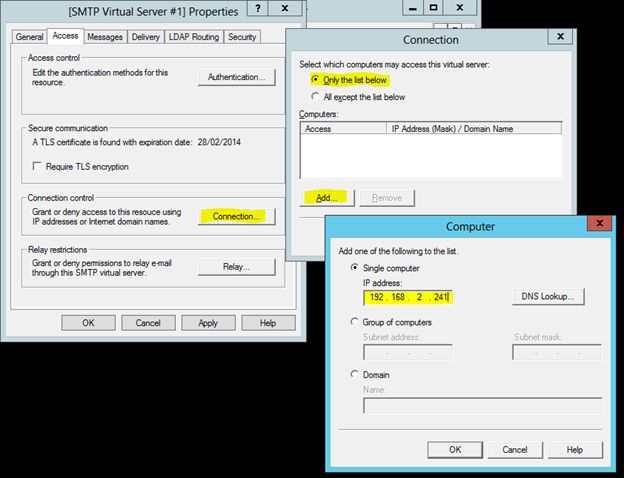Open the Connection control settings

[x=236, y=217]
